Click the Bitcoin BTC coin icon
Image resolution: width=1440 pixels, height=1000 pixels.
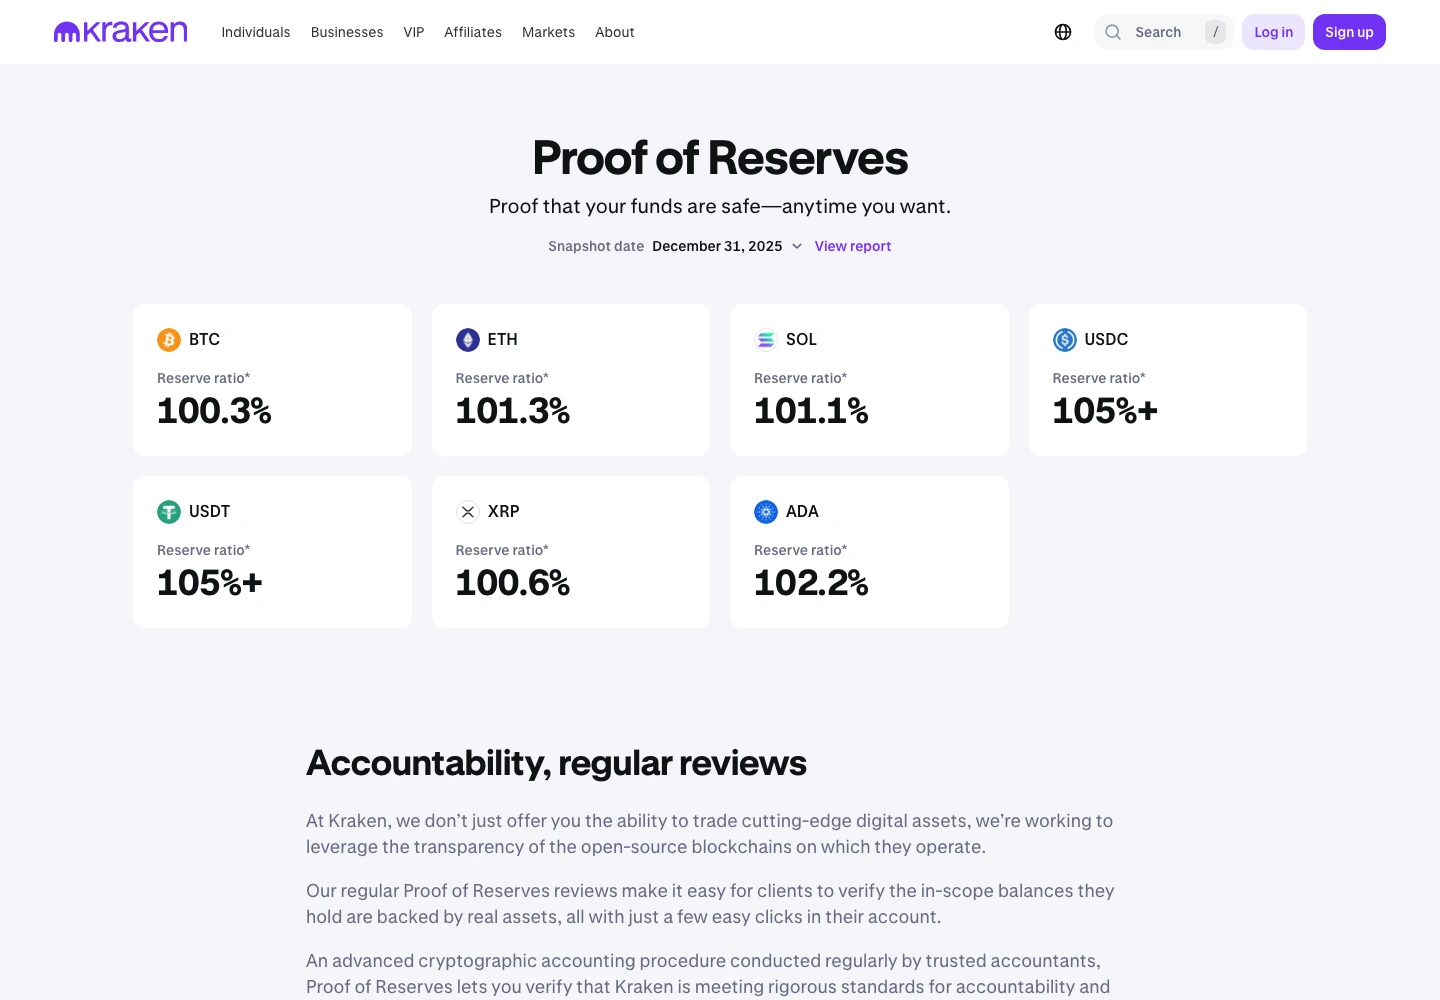(169, 340)
